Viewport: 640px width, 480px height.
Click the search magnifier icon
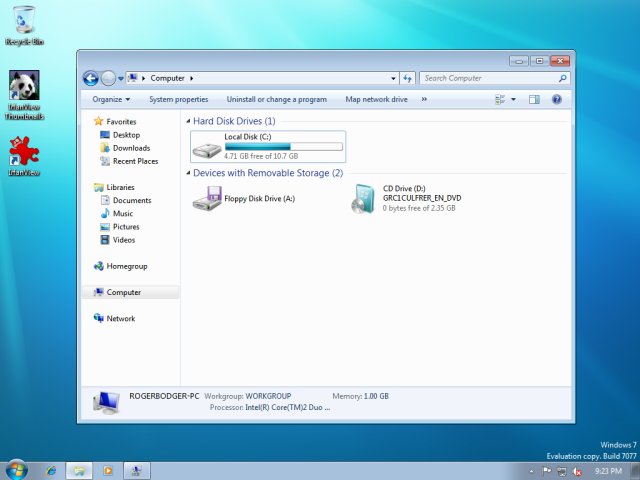point(562,78)
